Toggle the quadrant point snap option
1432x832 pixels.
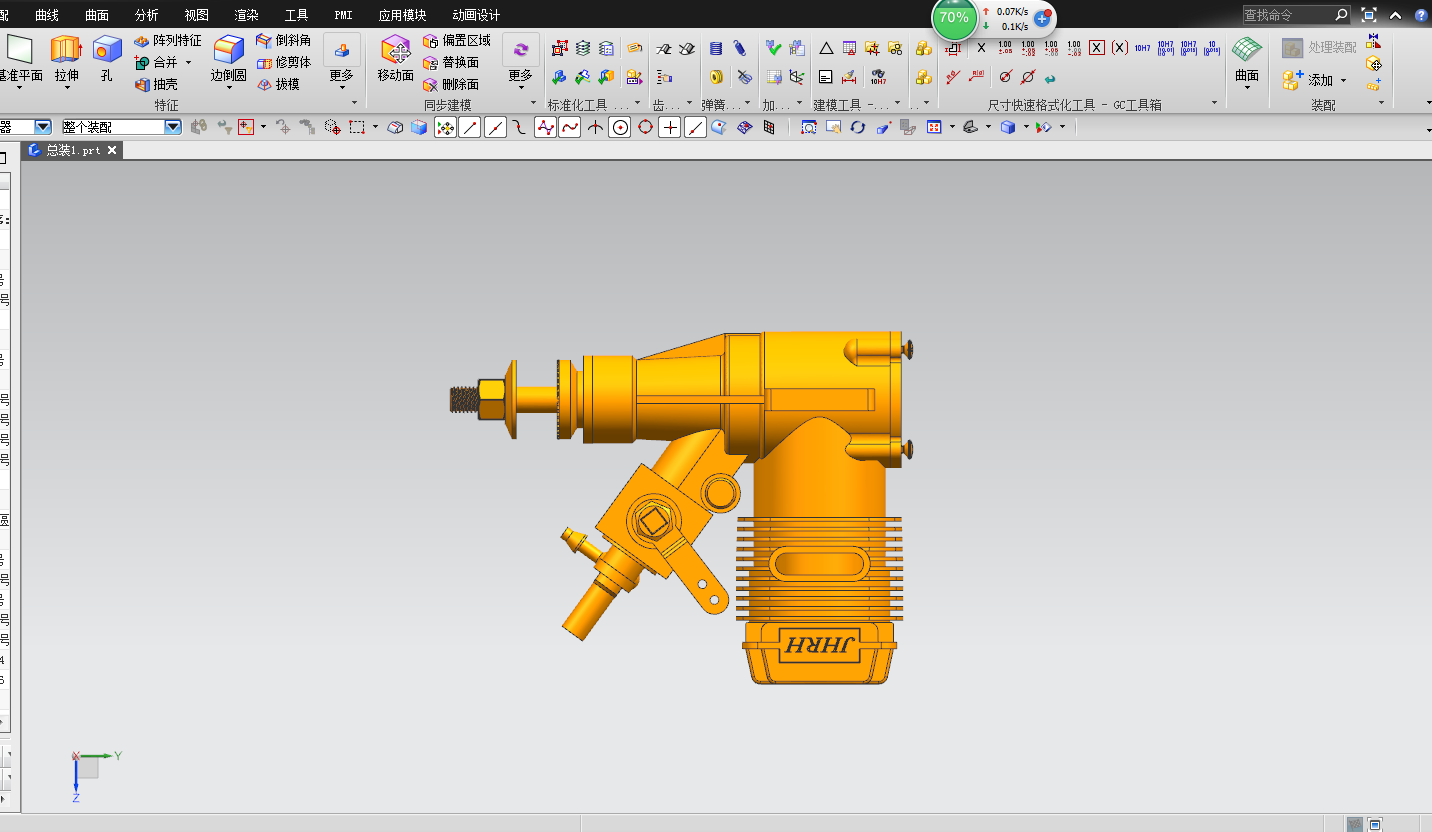click(x=645, y=127)
